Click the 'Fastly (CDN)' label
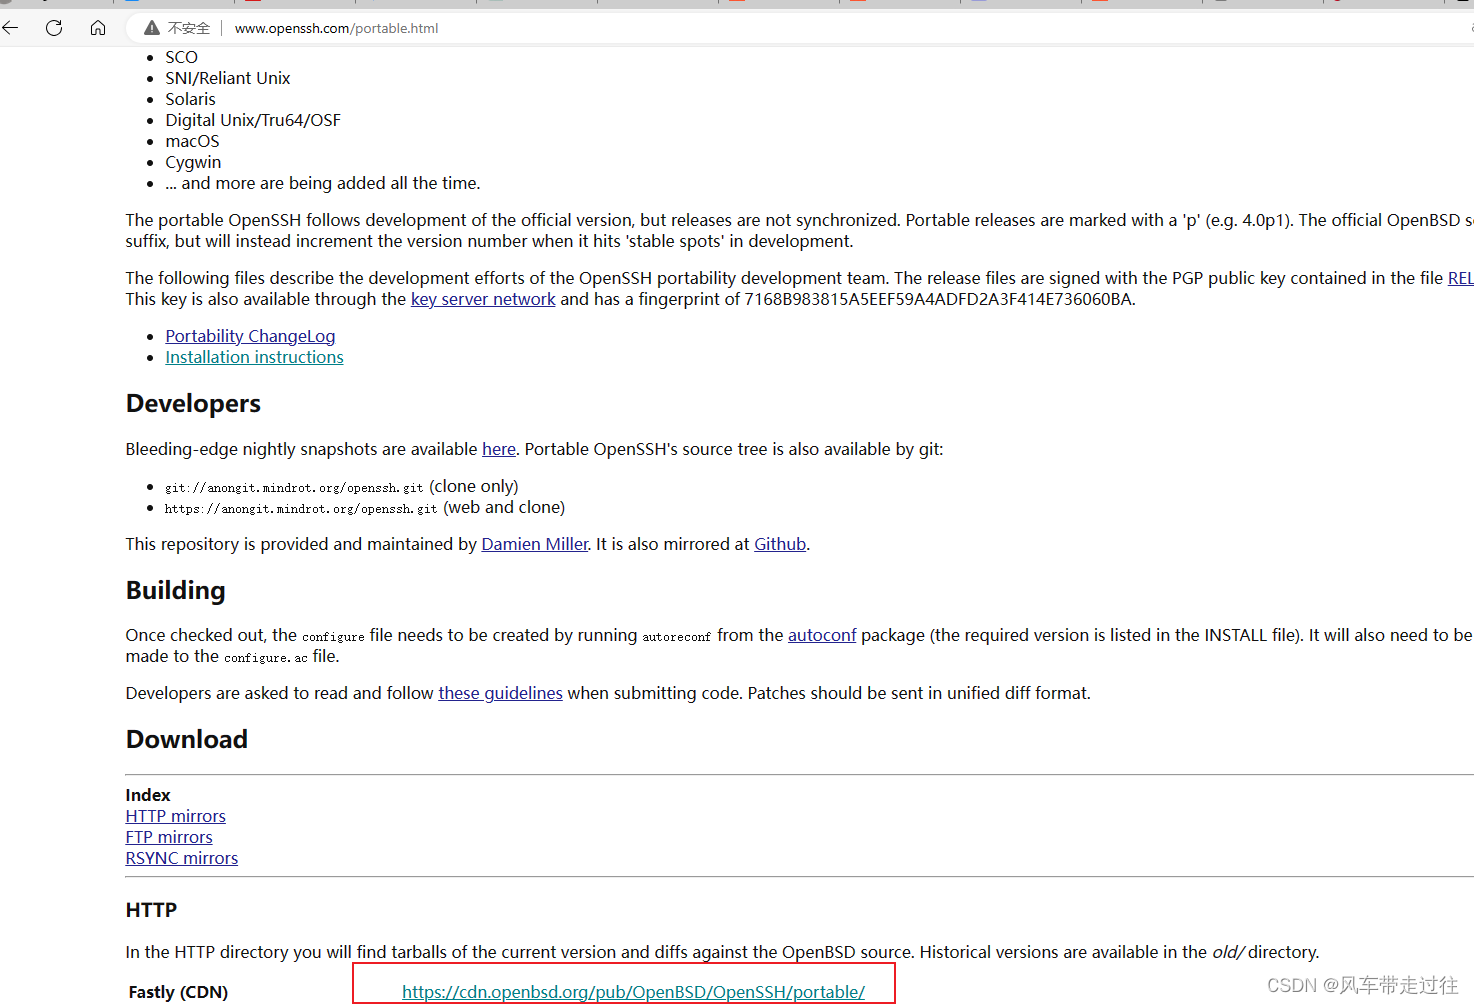The height and width of the screenshot is (1004, 1474). 178,992
